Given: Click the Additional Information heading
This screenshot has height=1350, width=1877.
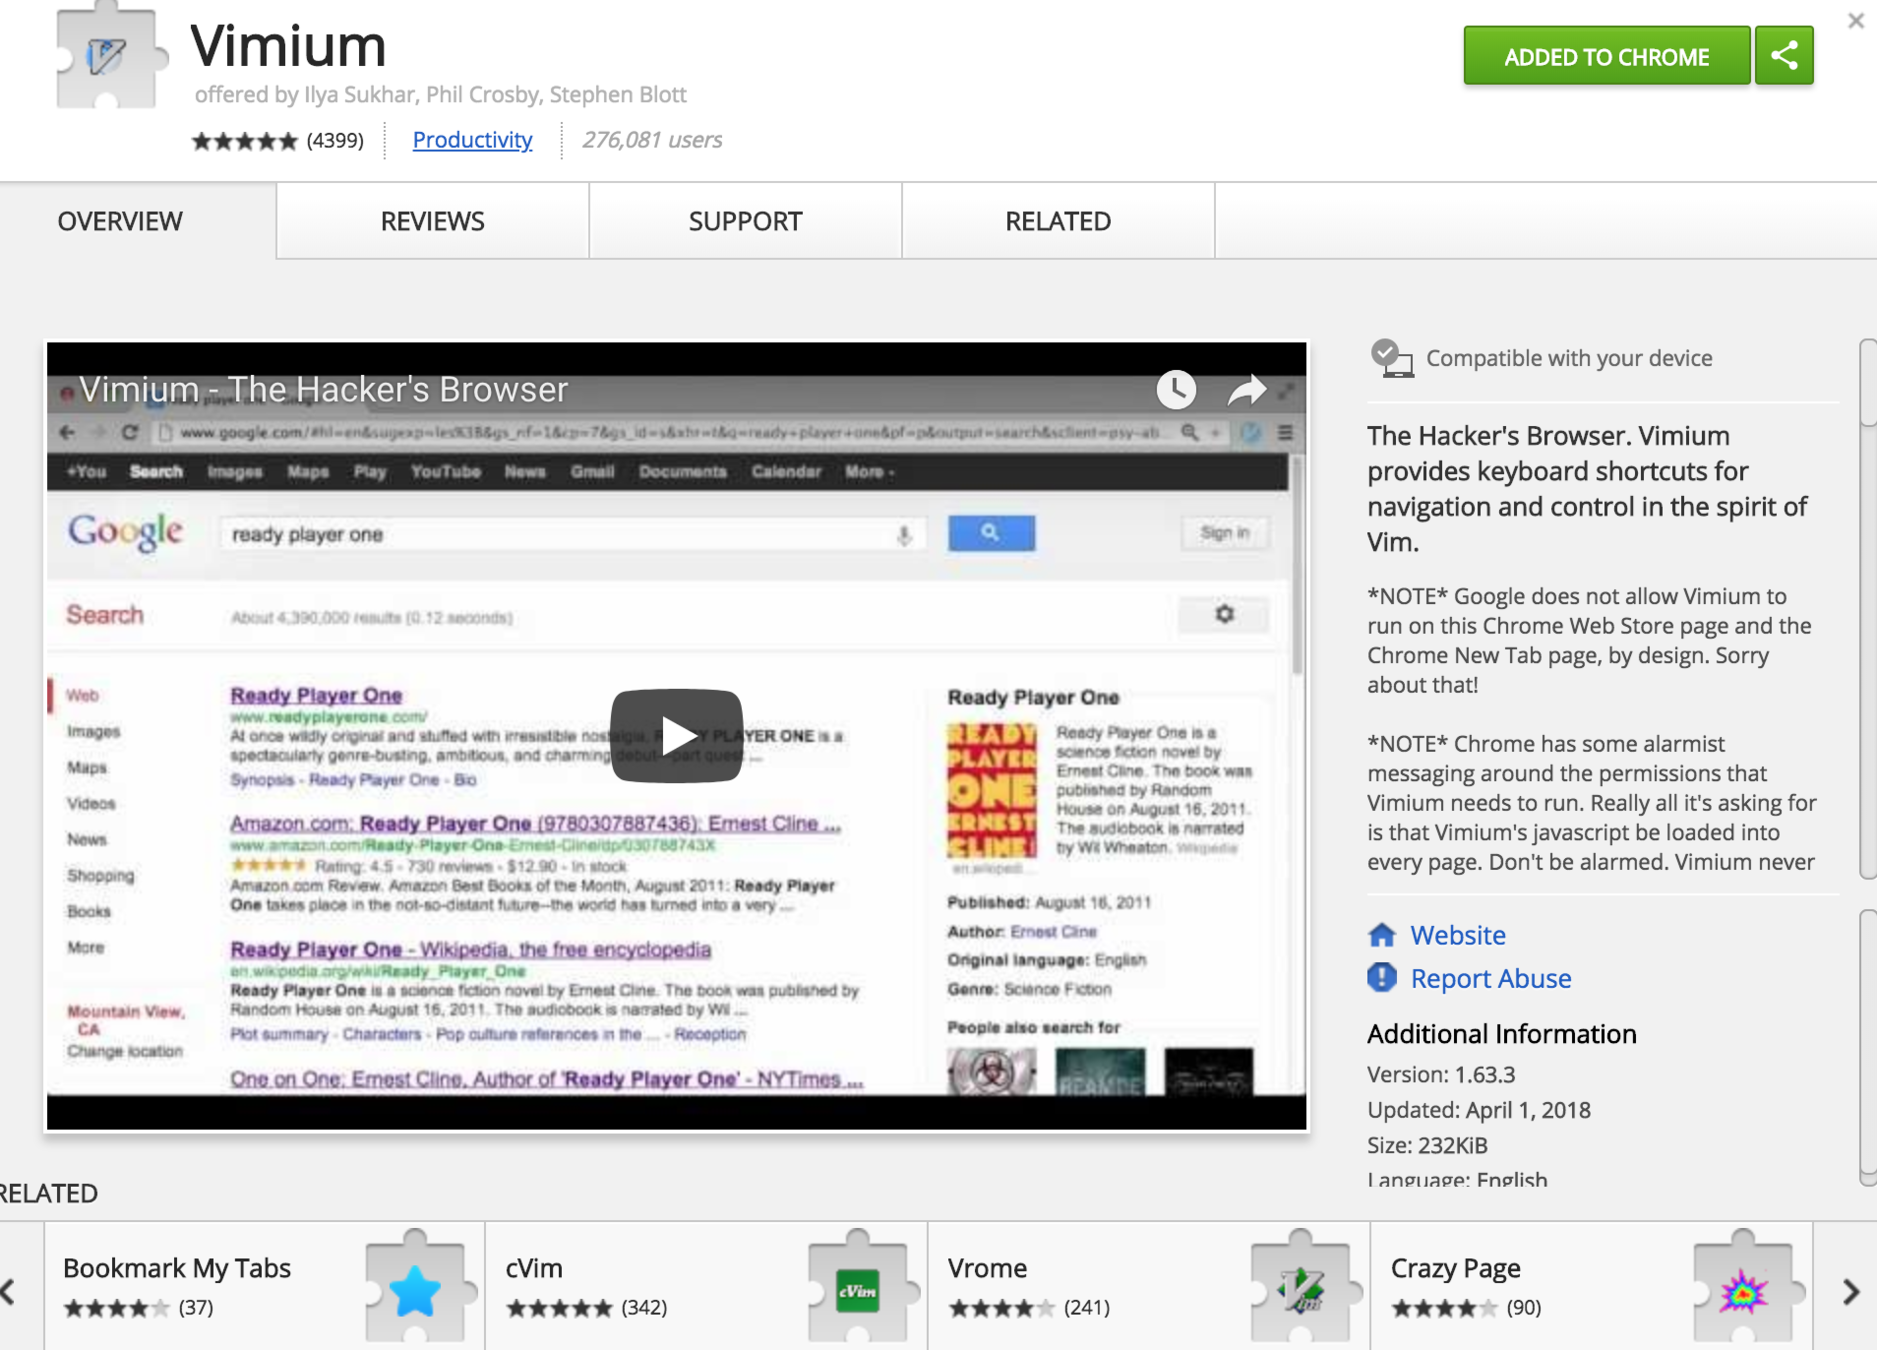Looking at the screenshot, I should 1502,1034.
